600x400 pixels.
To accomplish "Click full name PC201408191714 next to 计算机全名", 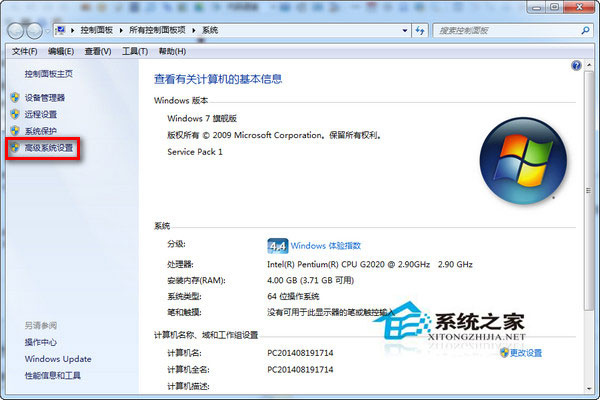I will coord(300,370).
